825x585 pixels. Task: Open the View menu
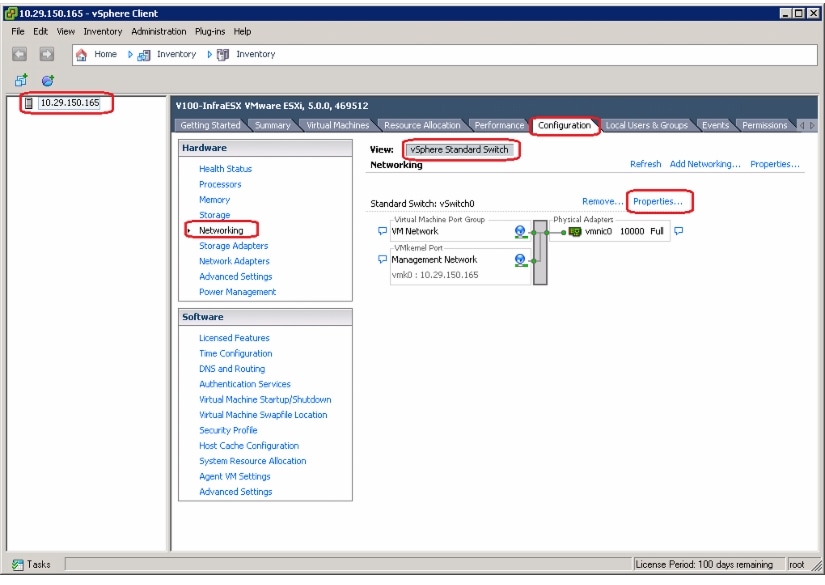tap(66, 32)
